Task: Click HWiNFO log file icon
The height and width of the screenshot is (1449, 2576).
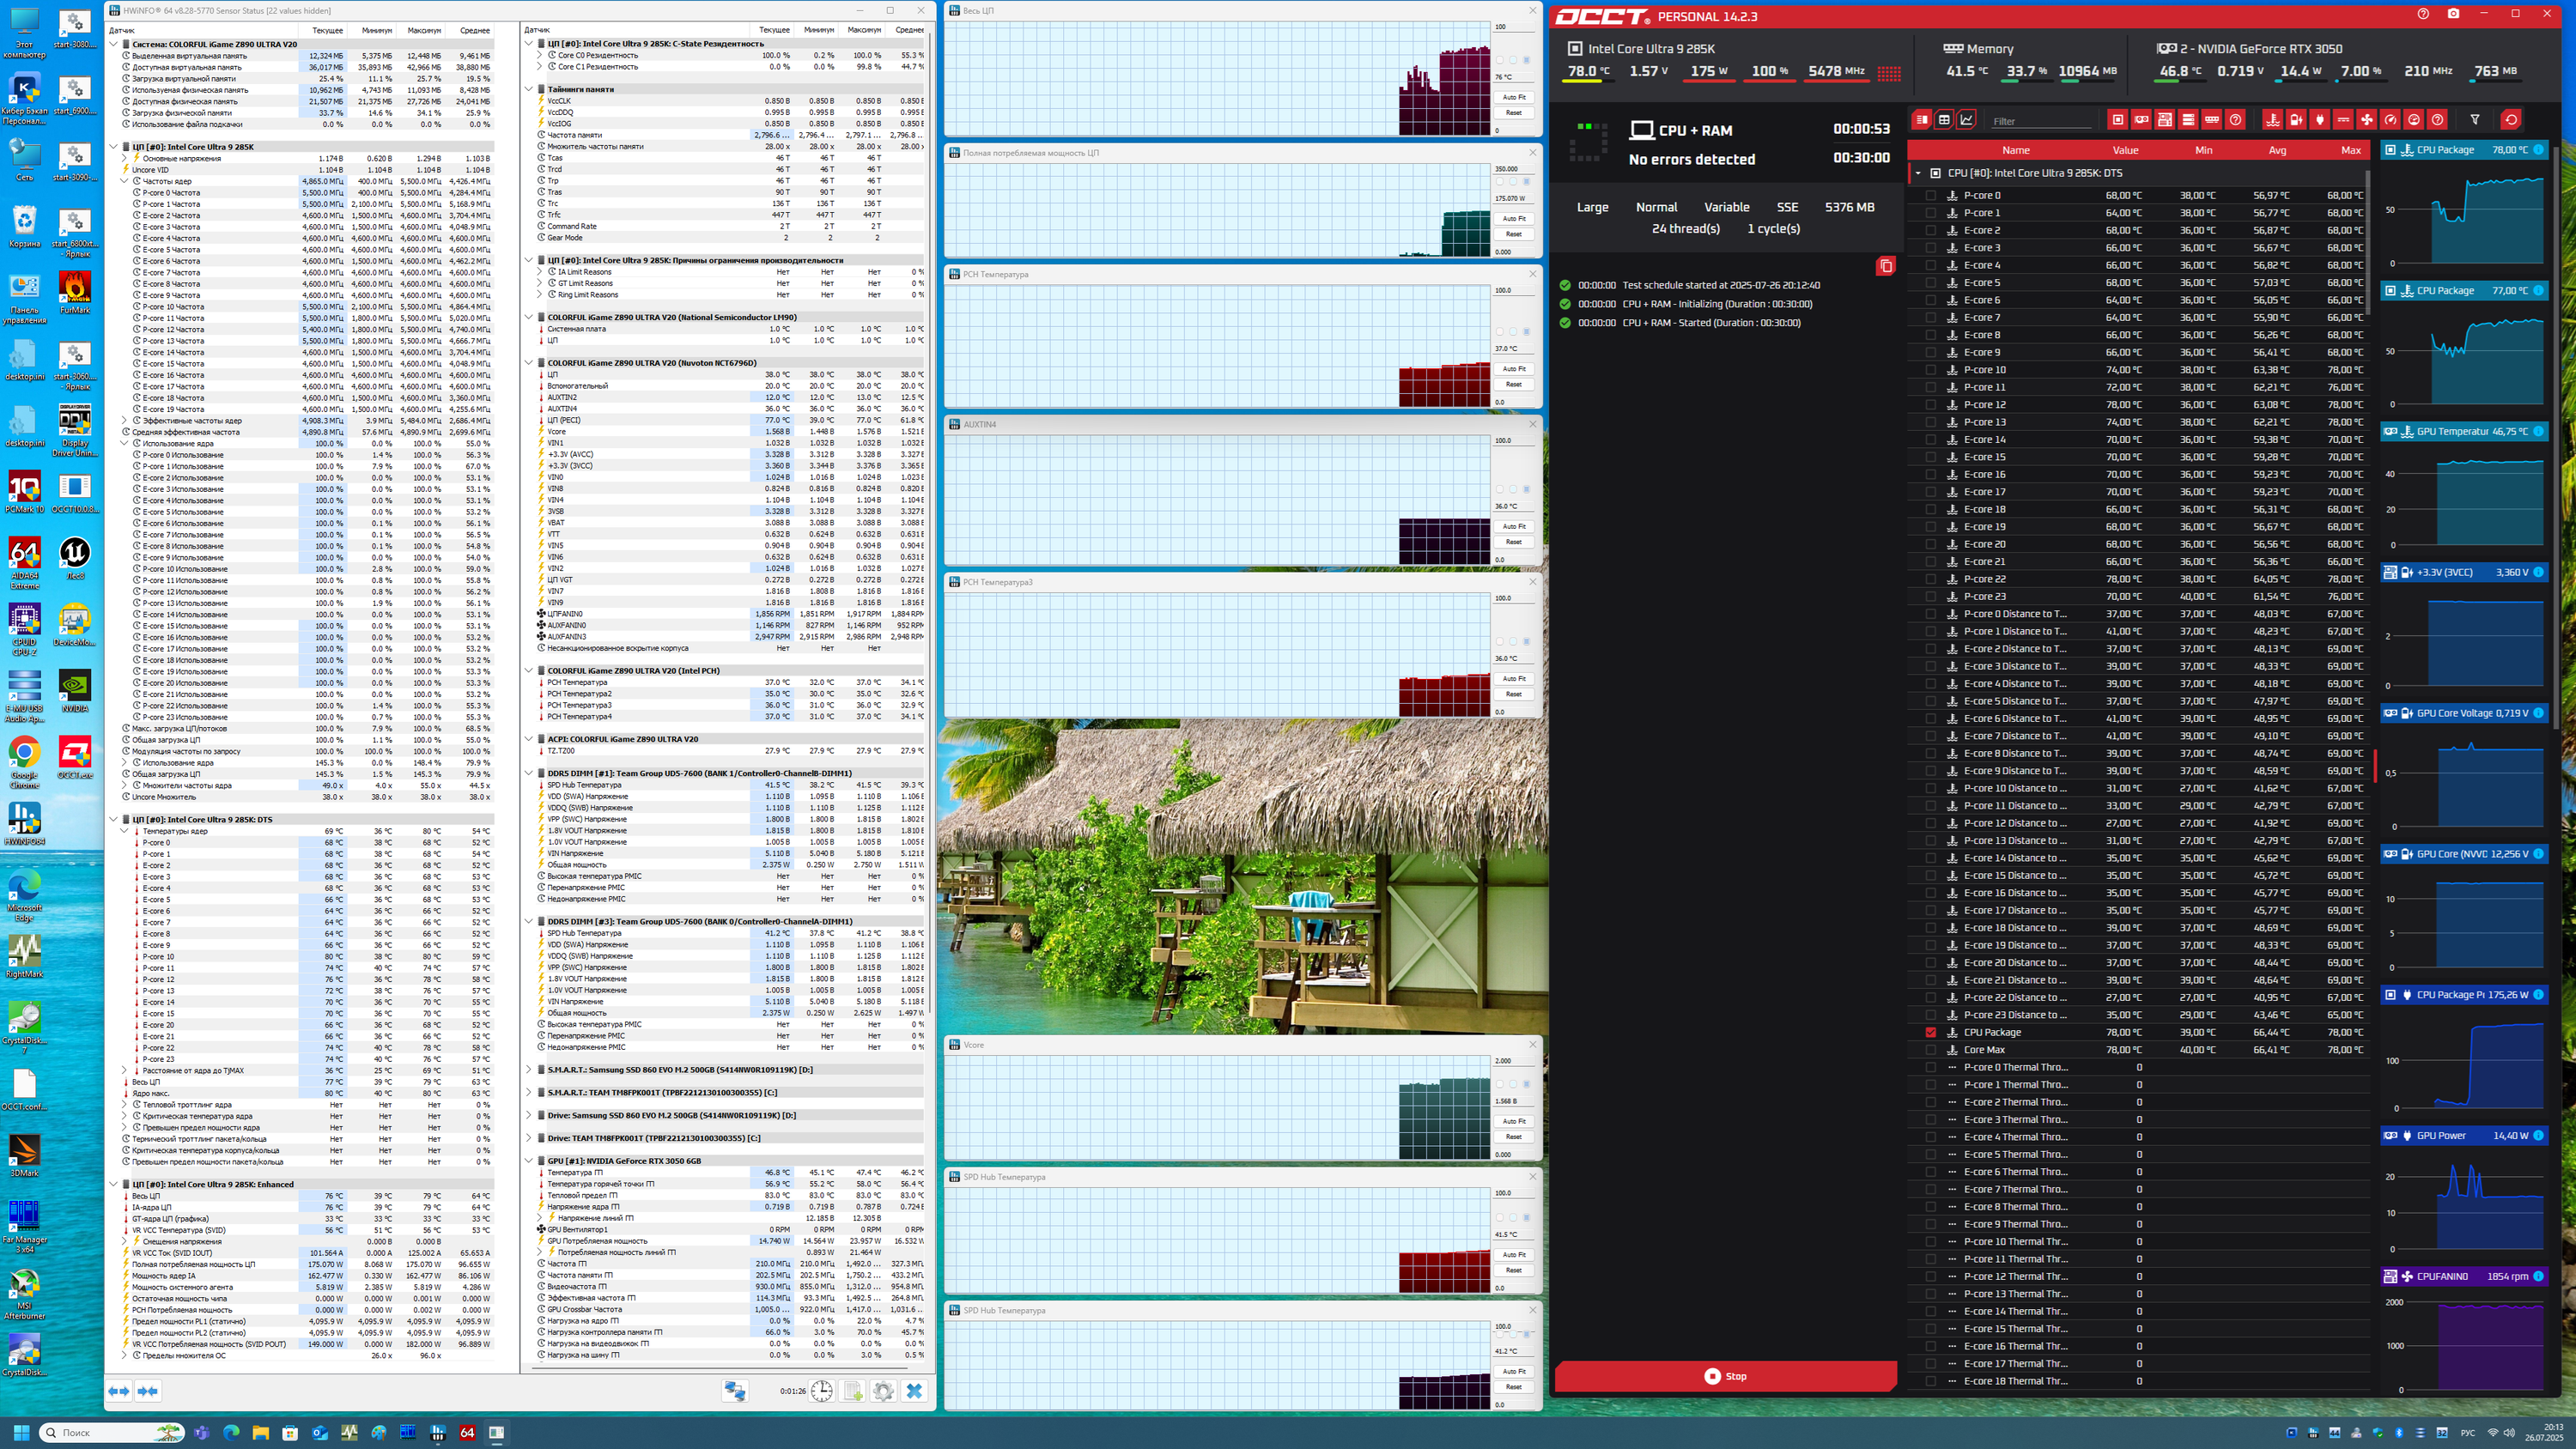Action: pyautogui.click(x=853, y=1391)
